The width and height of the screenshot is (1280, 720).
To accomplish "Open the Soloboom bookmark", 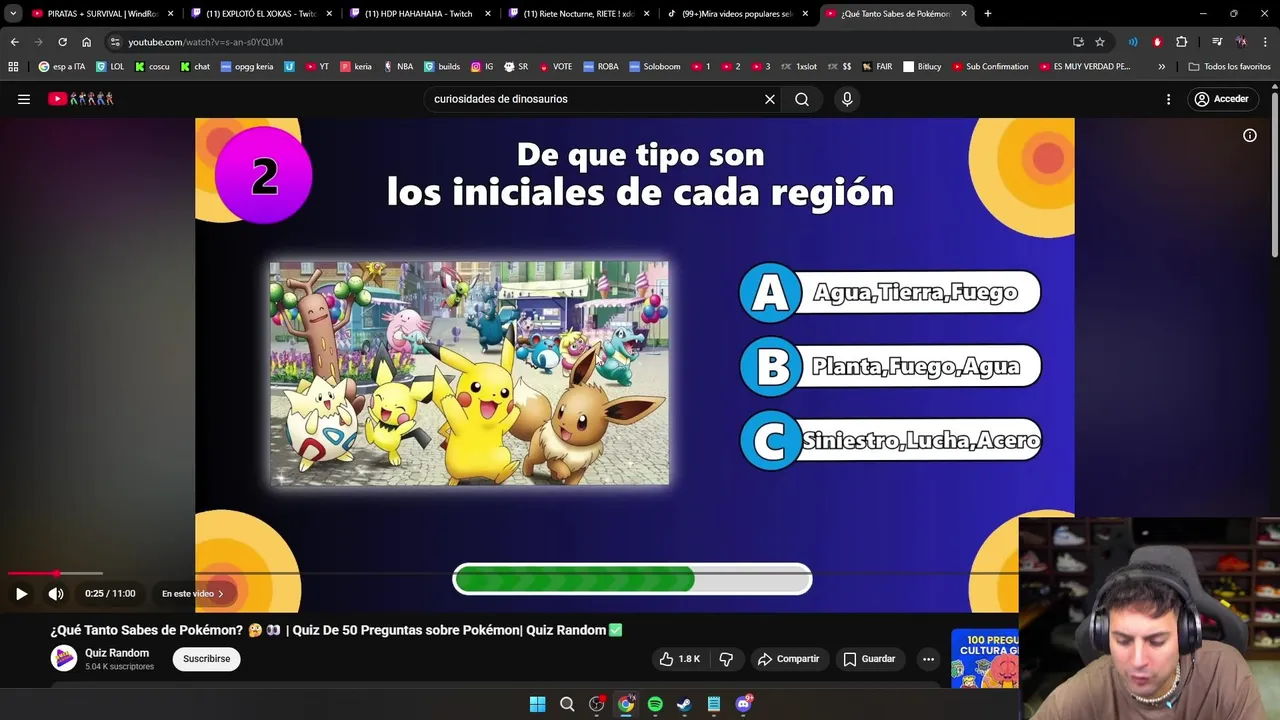I will [x=654, y=67].
